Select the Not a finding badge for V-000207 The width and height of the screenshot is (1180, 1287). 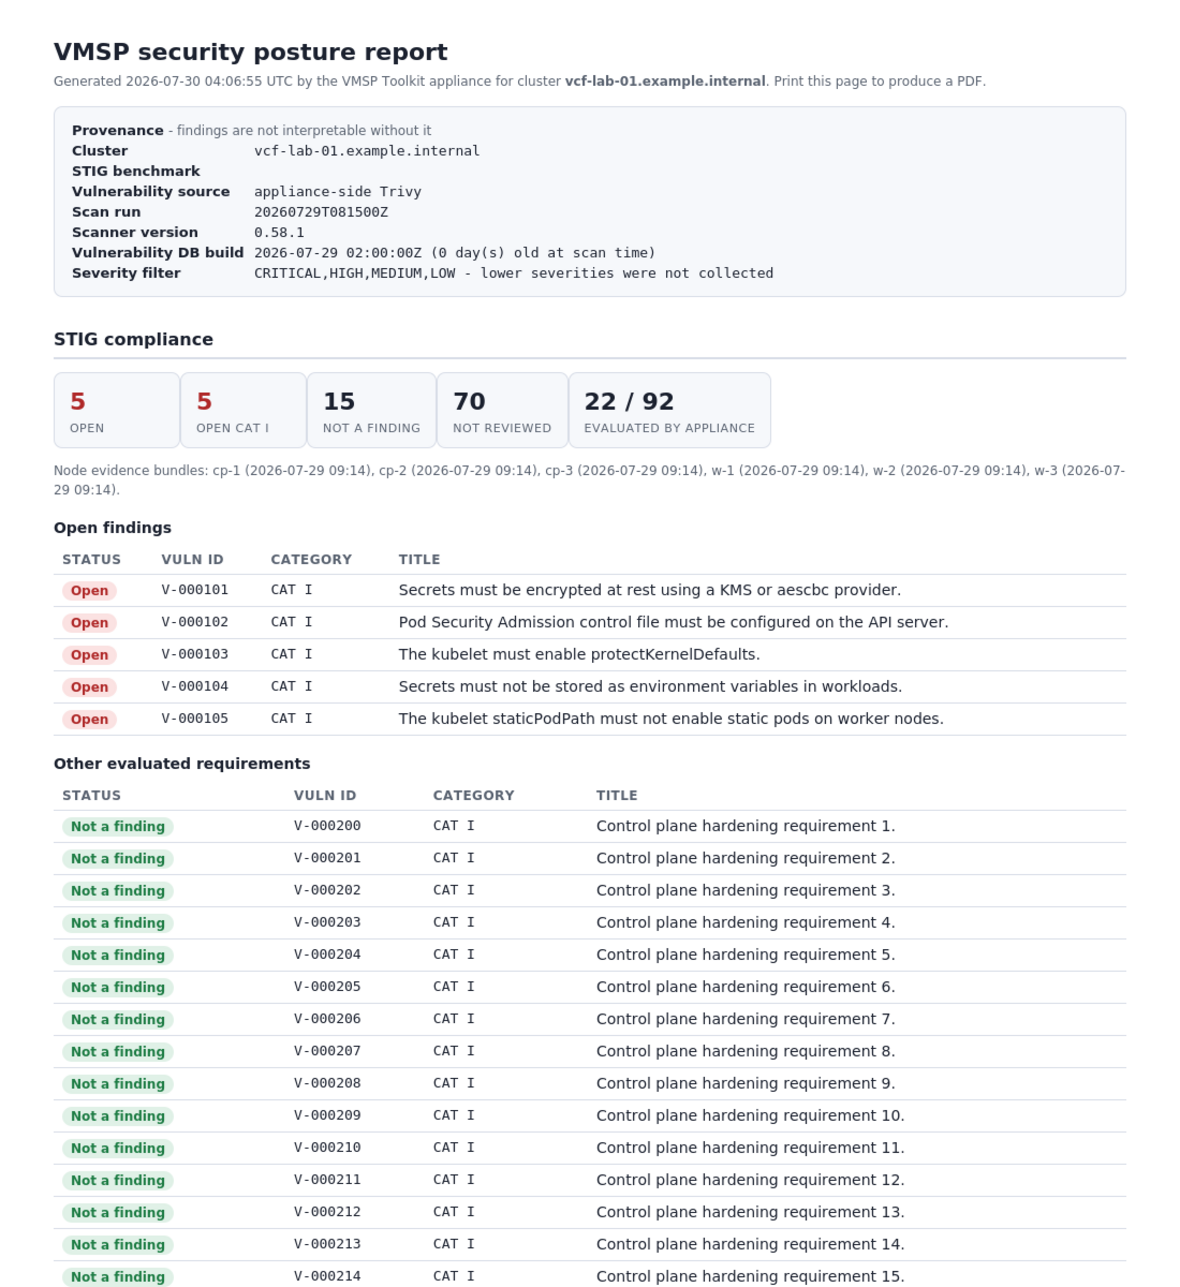point(118,1052)
